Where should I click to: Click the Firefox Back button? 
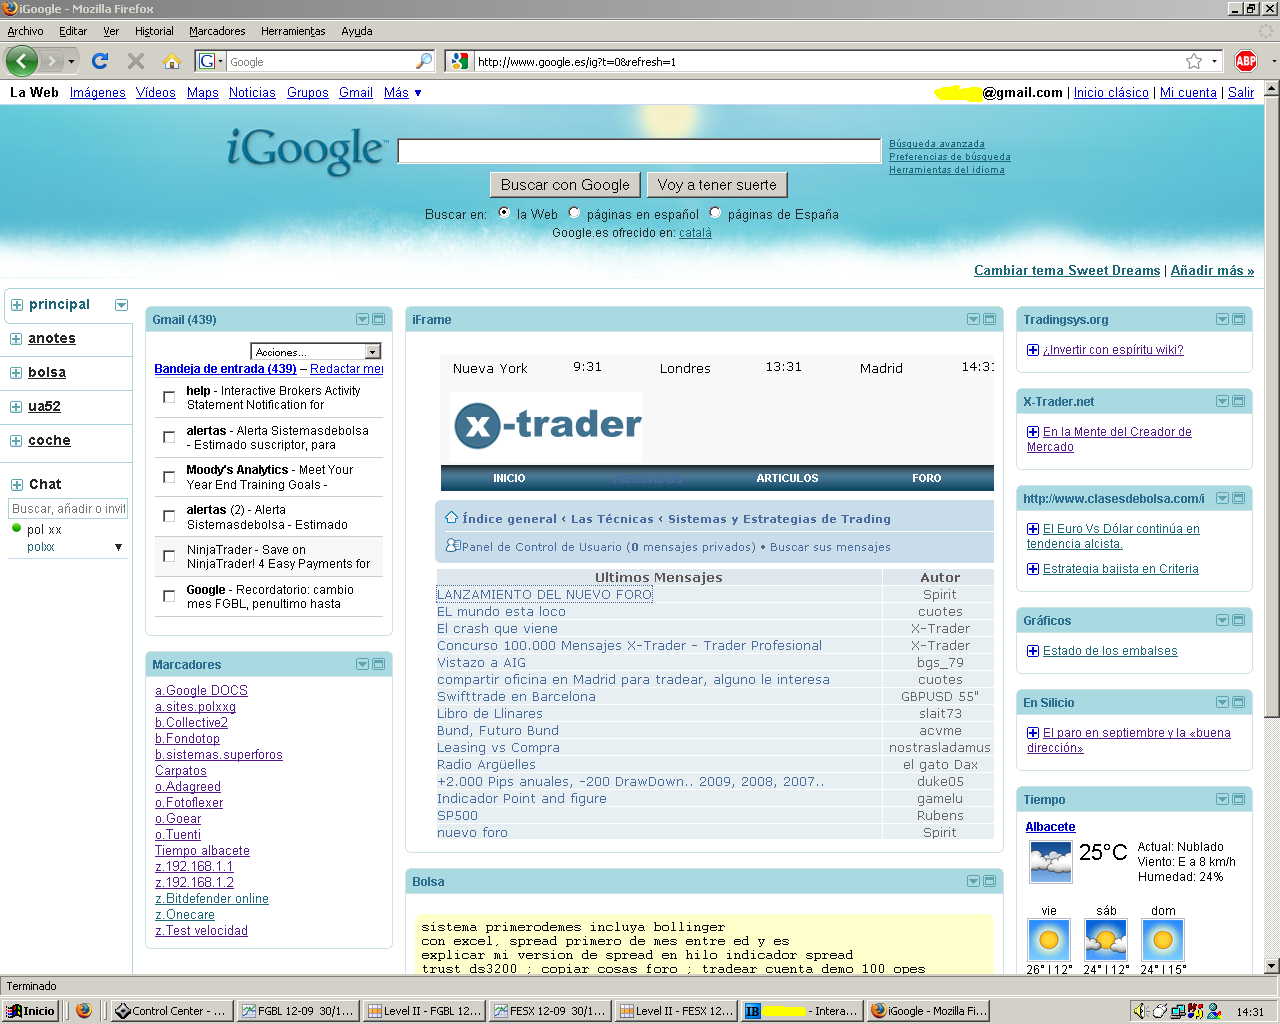[x=22, y=61]
